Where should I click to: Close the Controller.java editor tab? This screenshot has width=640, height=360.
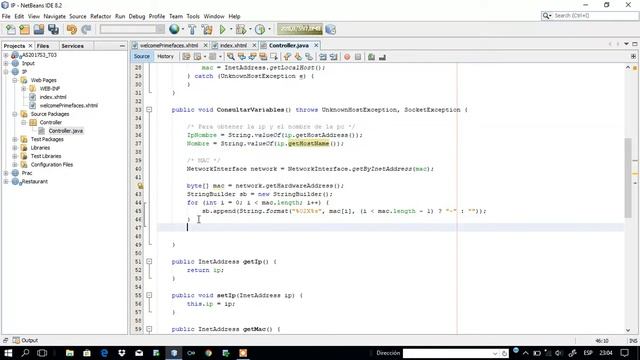(316, 45)
